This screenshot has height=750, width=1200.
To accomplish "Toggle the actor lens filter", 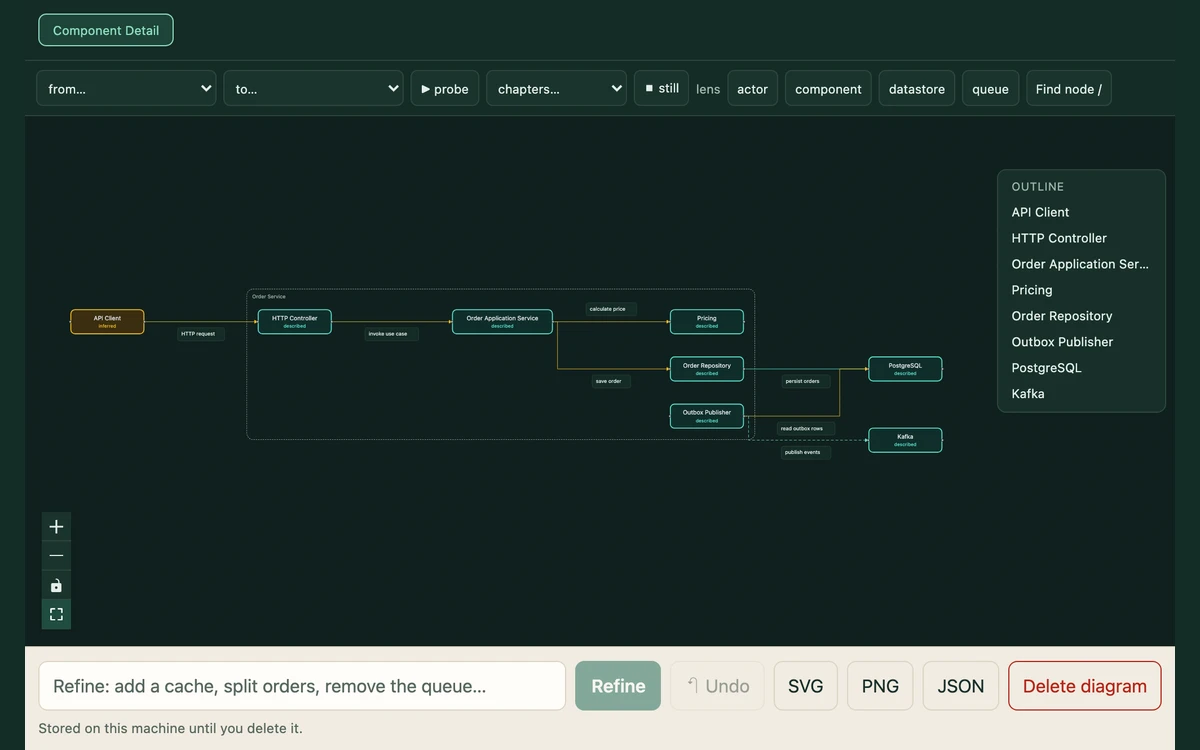I will pos(752,88).
